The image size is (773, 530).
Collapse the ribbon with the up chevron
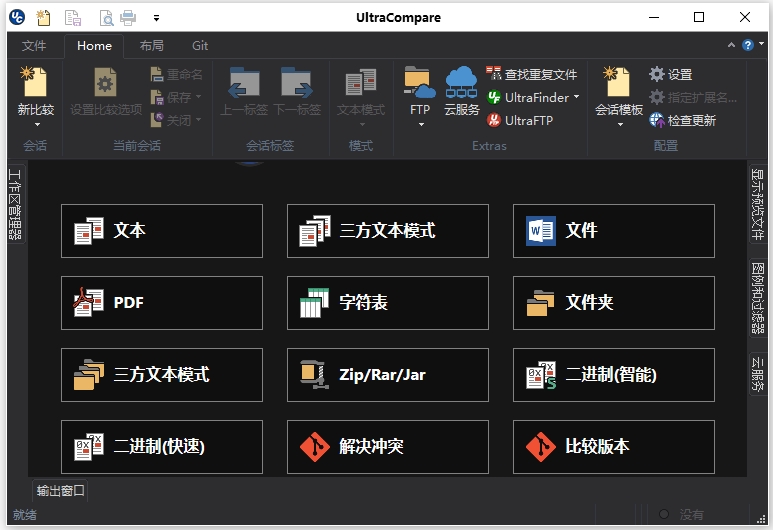(731, 45)
